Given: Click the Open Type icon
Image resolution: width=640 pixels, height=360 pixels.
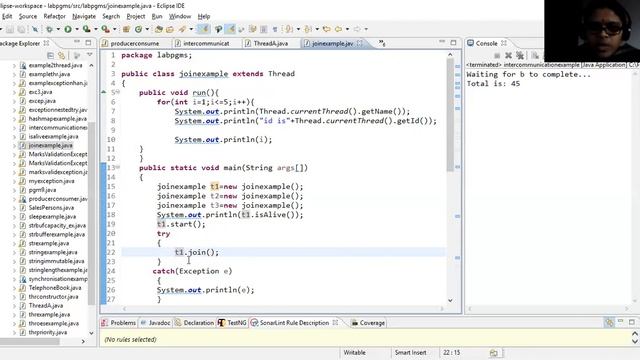Looking at the screenshot, I should coord(159,29).
